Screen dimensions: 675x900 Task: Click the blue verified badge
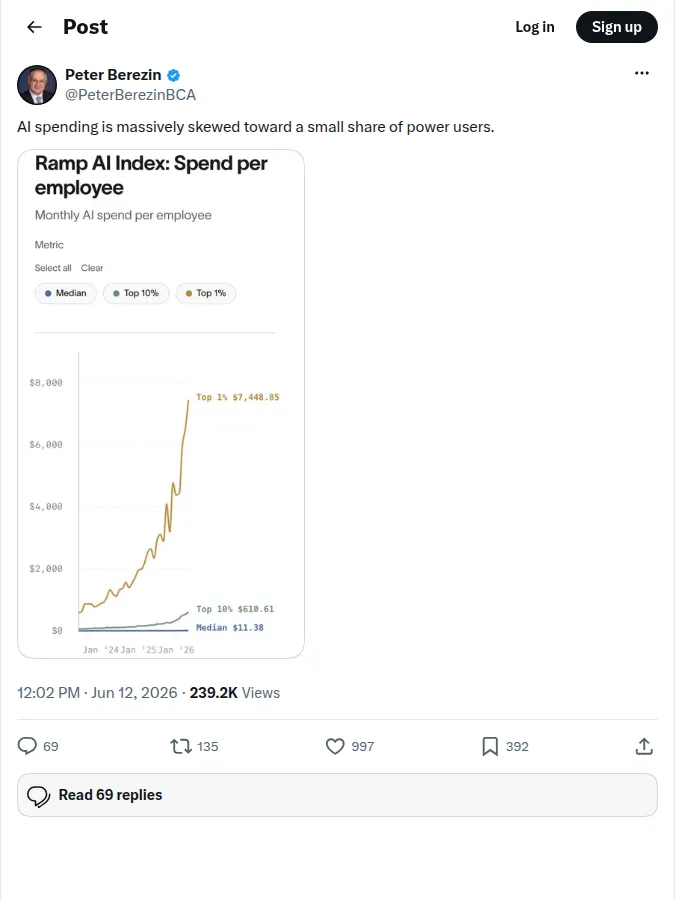pos(173,75)
